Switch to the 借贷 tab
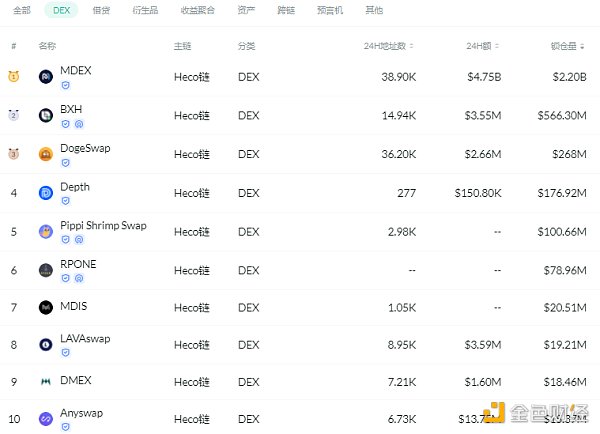600x434 pixels. click(x=101, y=10)
